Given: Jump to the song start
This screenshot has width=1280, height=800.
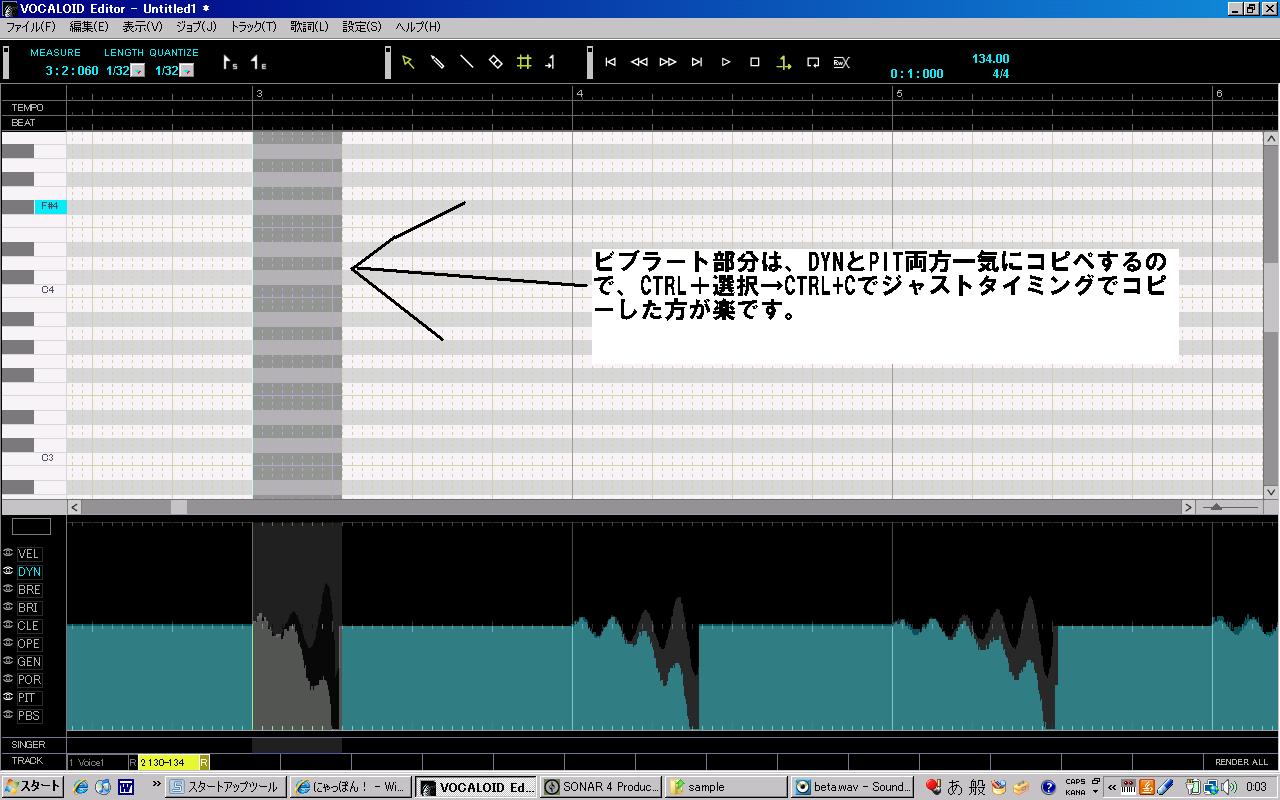Looking at the screenshot, I should [x=610, y=62].
